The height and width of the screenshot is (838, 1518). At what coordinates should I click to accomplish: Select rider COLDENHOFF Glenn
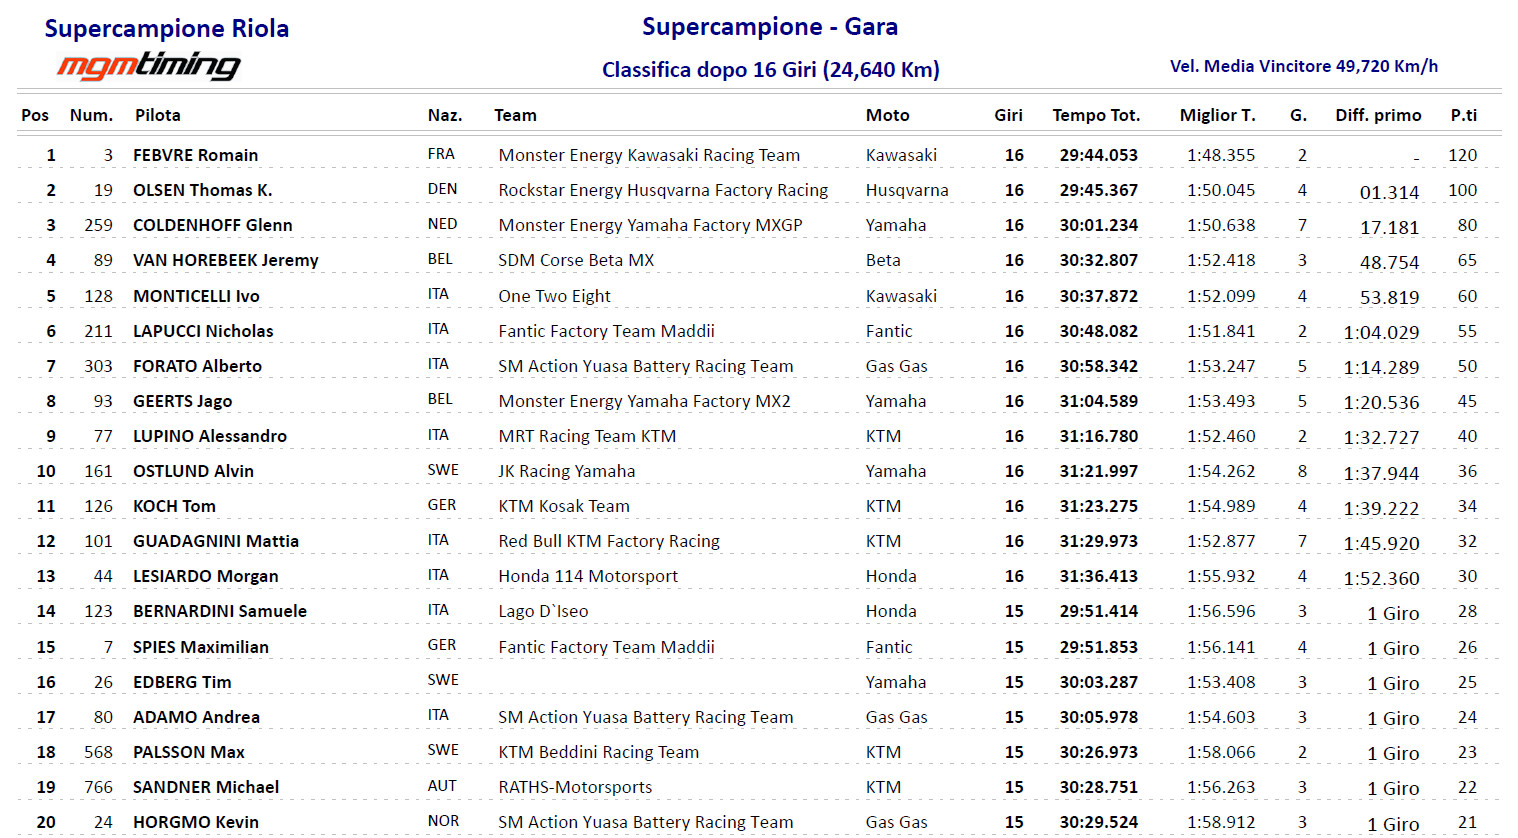[x=213, y=225]
